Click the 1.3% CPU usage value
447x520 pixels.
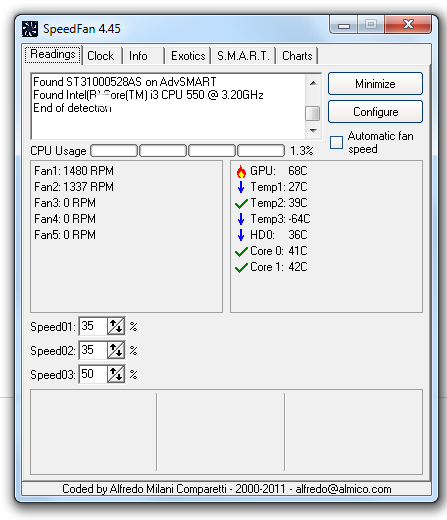pyautogui.click(x=302, y=151)
